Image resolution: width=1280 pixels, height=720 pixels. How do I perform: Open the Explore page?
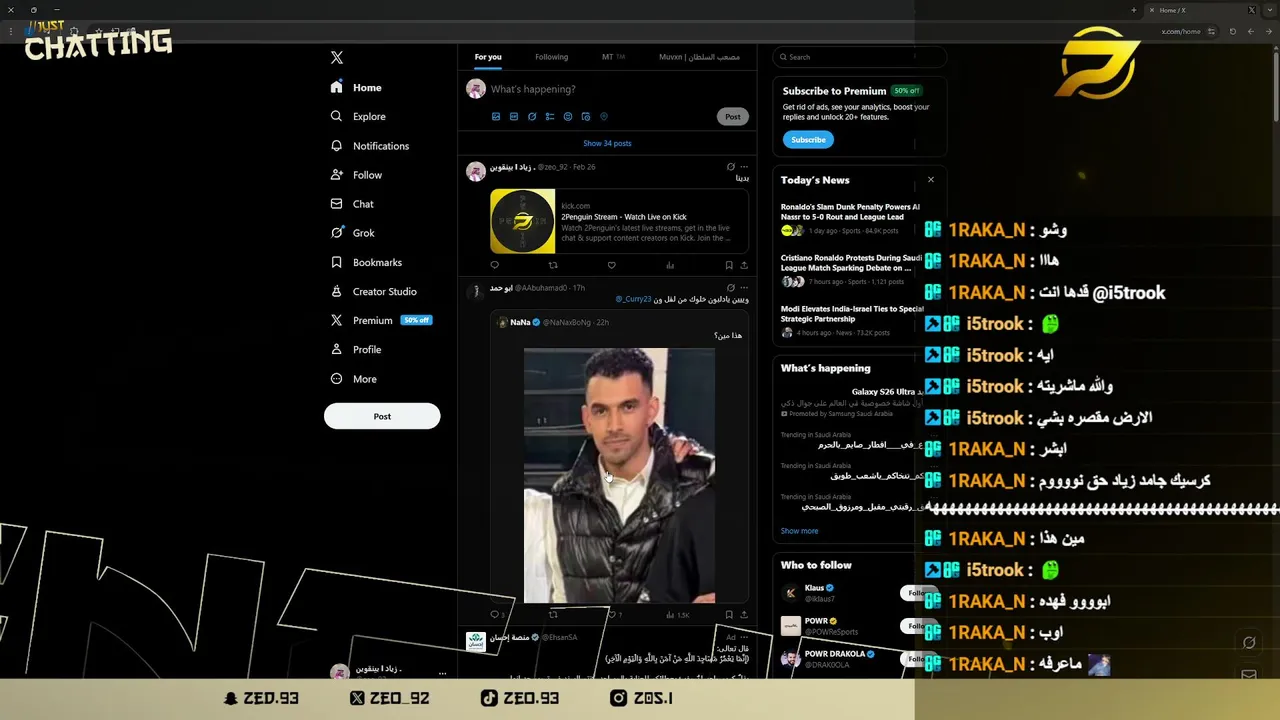point(358,117)
